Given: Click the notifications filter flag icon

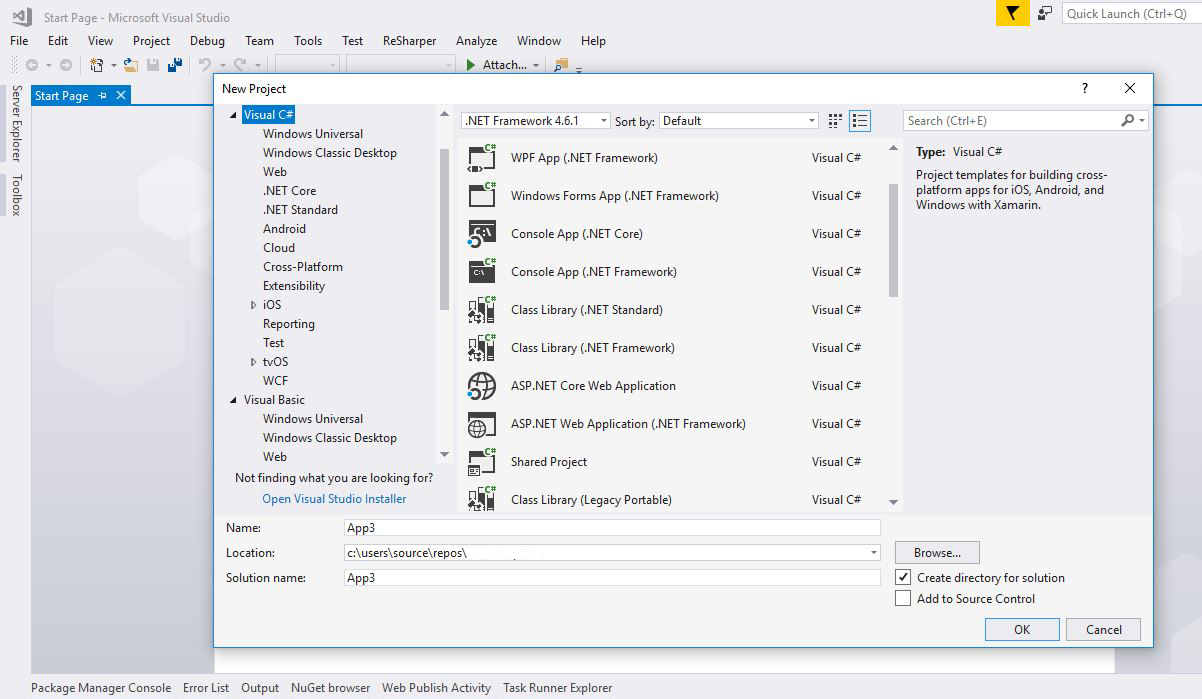Looking at the screenshot, I should [1012, 13].
